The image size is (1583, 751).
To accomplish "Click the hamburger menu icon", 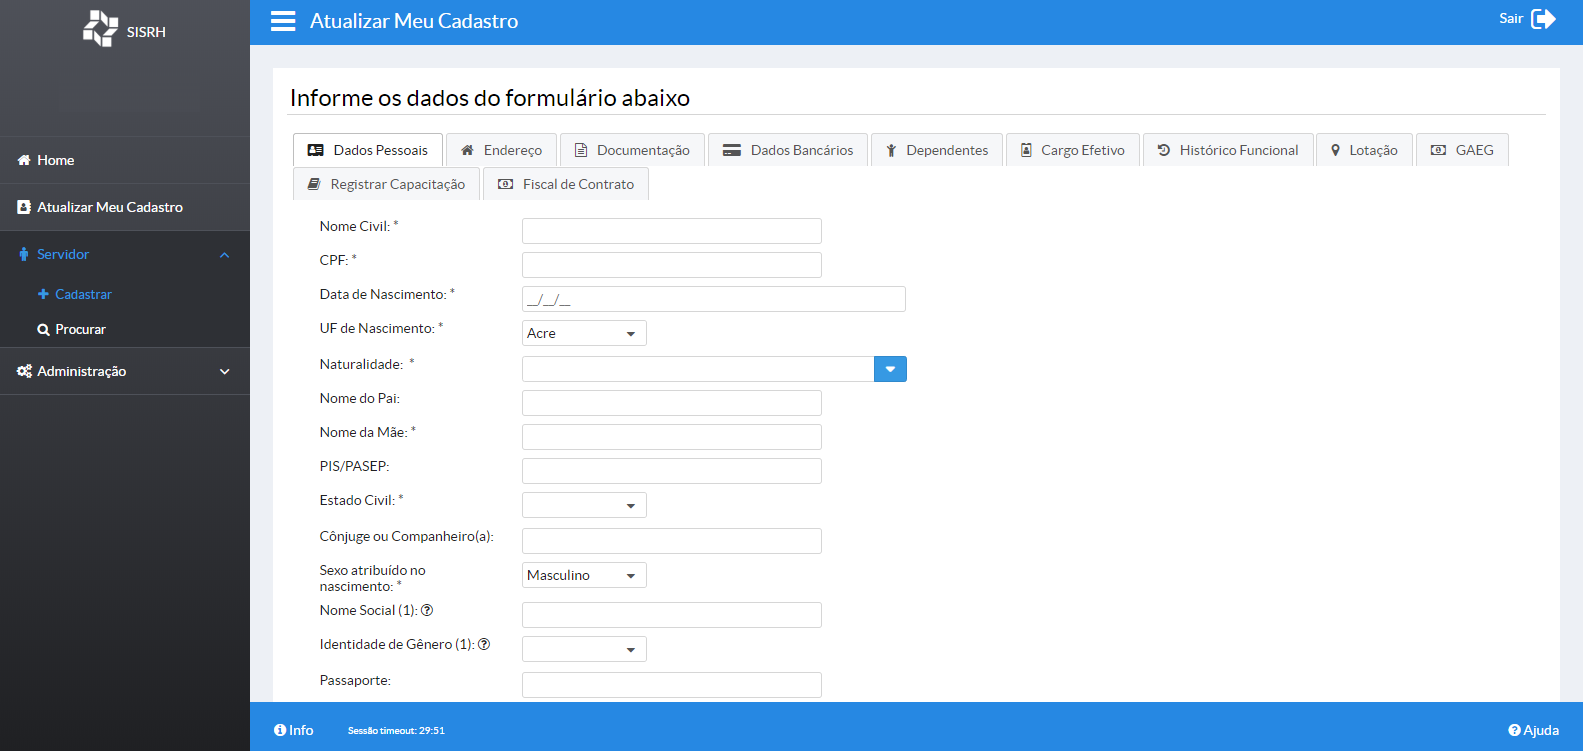I will [x=283, y=21].
